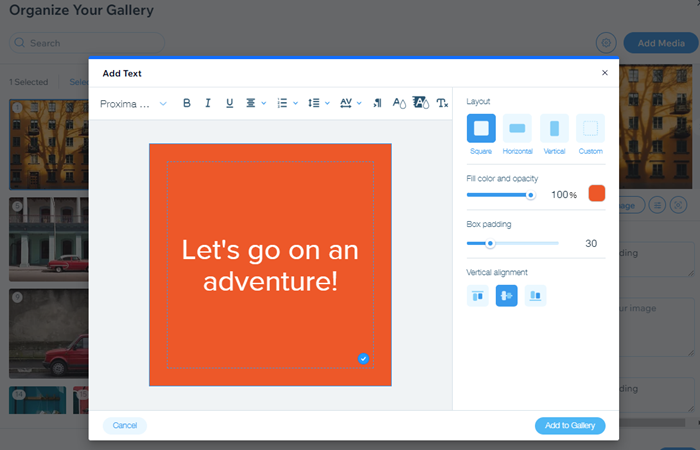Expand the line spacing dropdown arrow
Viewport: 700px width, 450px height.
(x=327, y=104)
